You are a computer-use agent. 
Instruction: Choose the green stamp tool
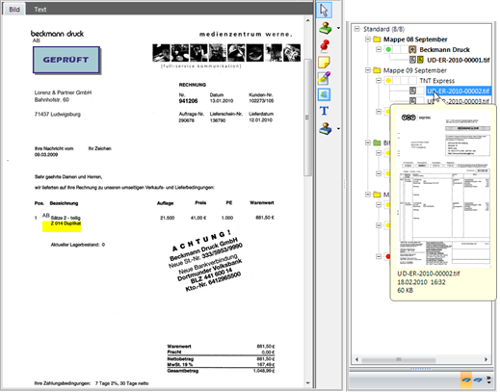[325, 28]
